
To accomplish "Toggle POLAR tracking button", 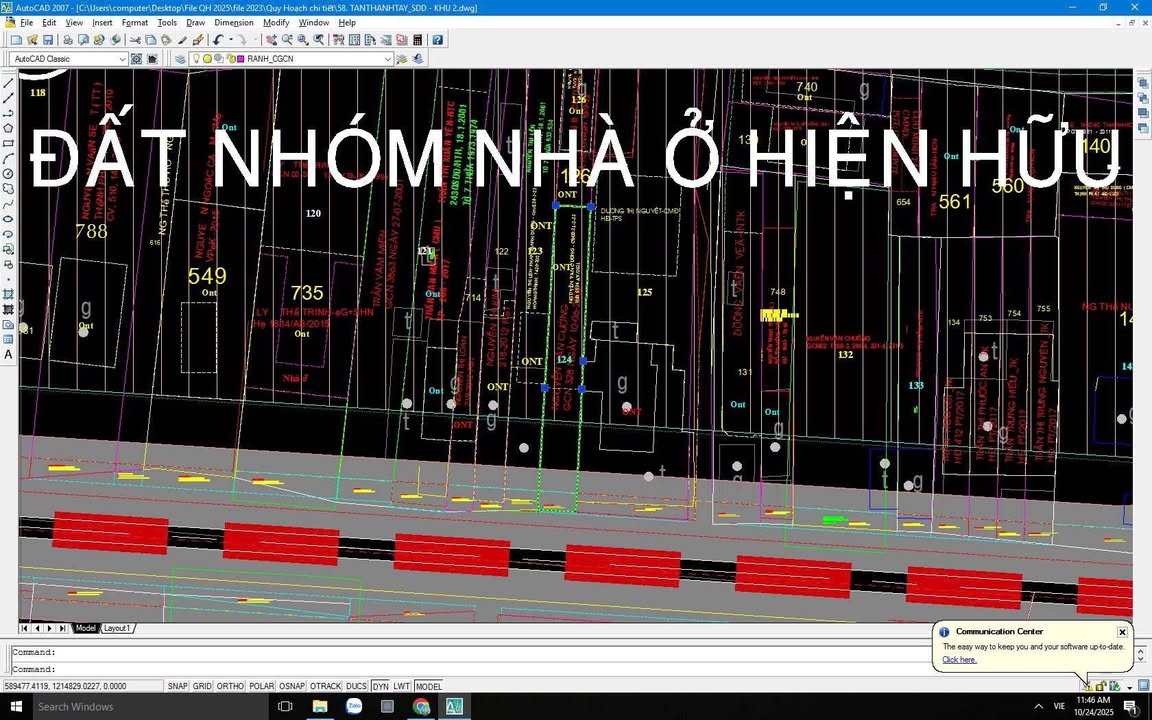I will pos(262,685).
